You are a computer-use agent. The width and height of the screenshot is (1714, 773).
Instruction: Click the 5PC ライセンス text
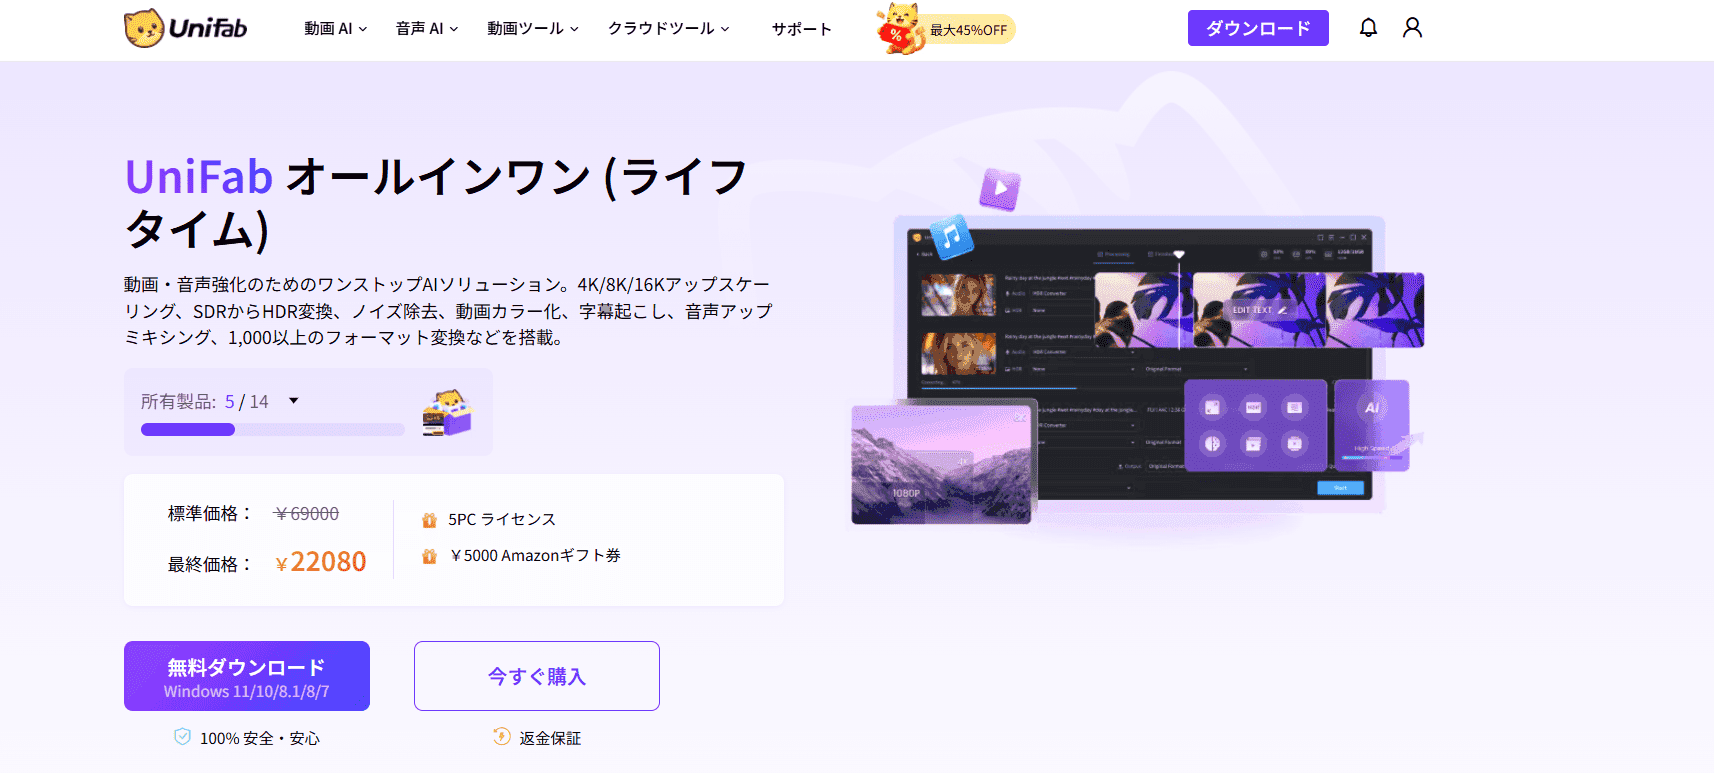click(502, 520)
